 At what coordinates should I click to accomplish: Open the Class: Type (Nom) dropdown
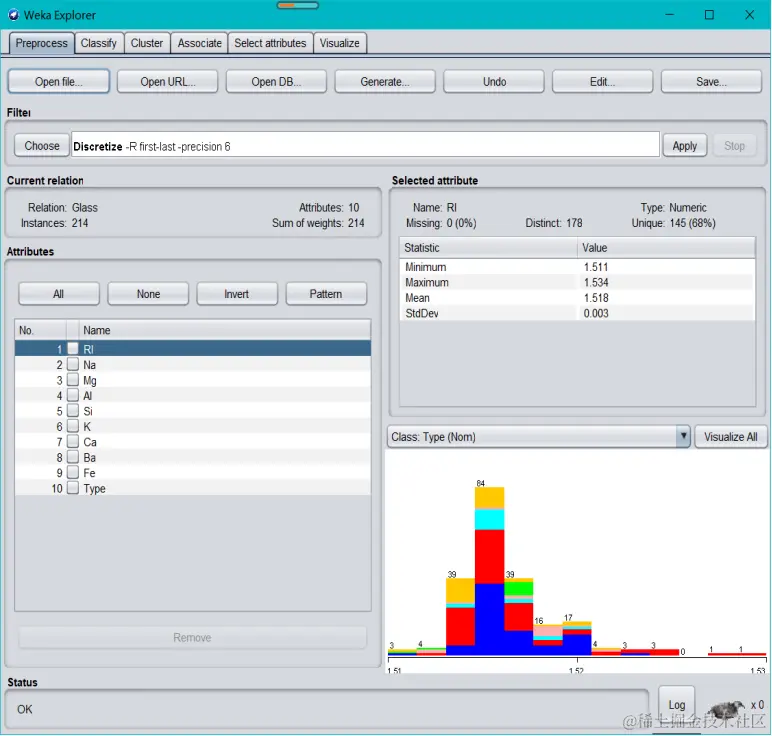click(539, 437)
